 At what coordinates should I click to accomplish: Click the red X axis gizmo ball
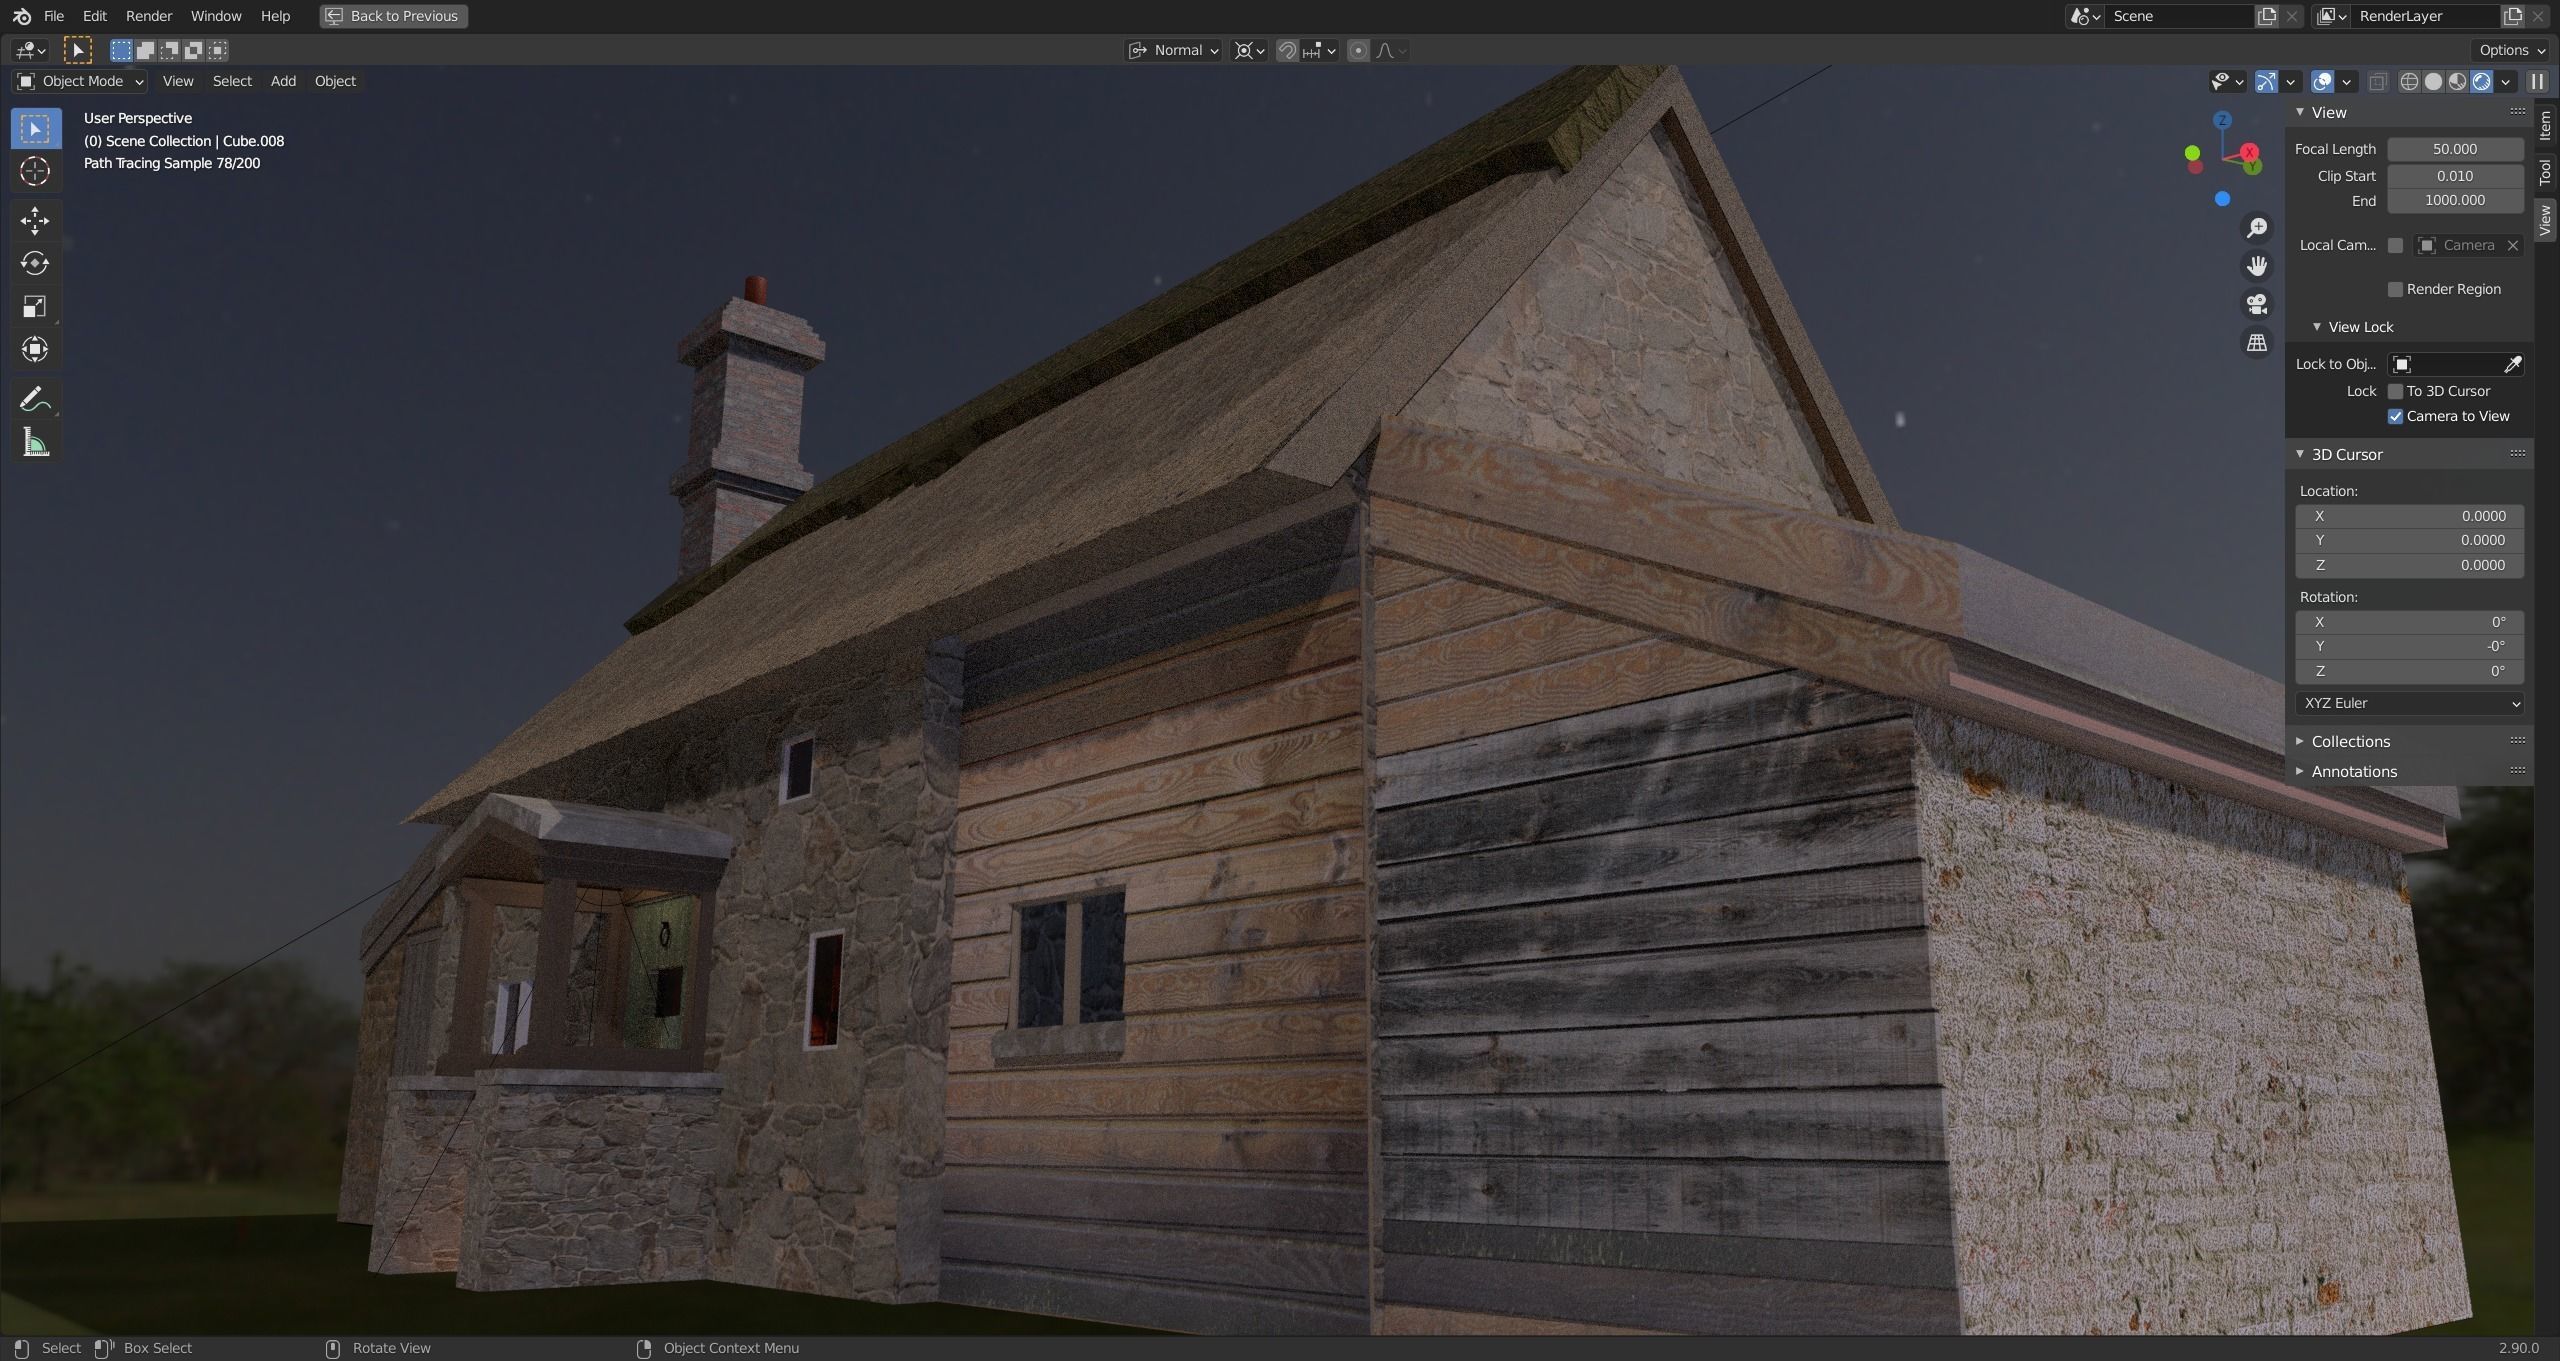[2250, 152]
